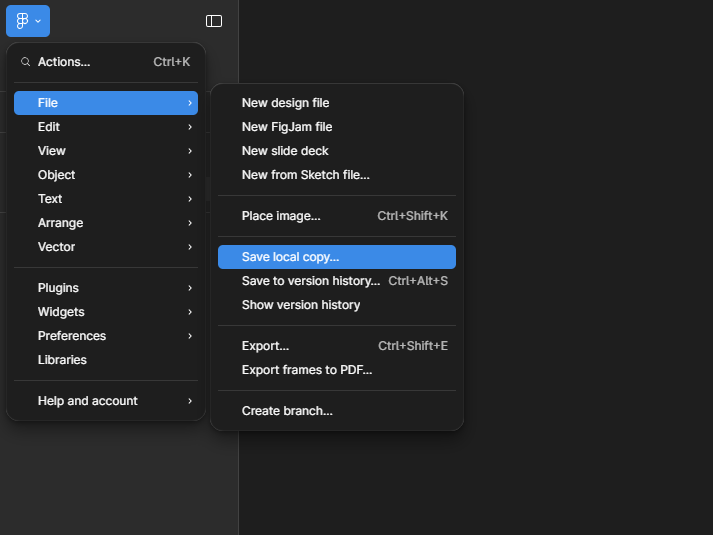
Task: Expand Widgets via its chevron arrow
Action: click(190, 312)
